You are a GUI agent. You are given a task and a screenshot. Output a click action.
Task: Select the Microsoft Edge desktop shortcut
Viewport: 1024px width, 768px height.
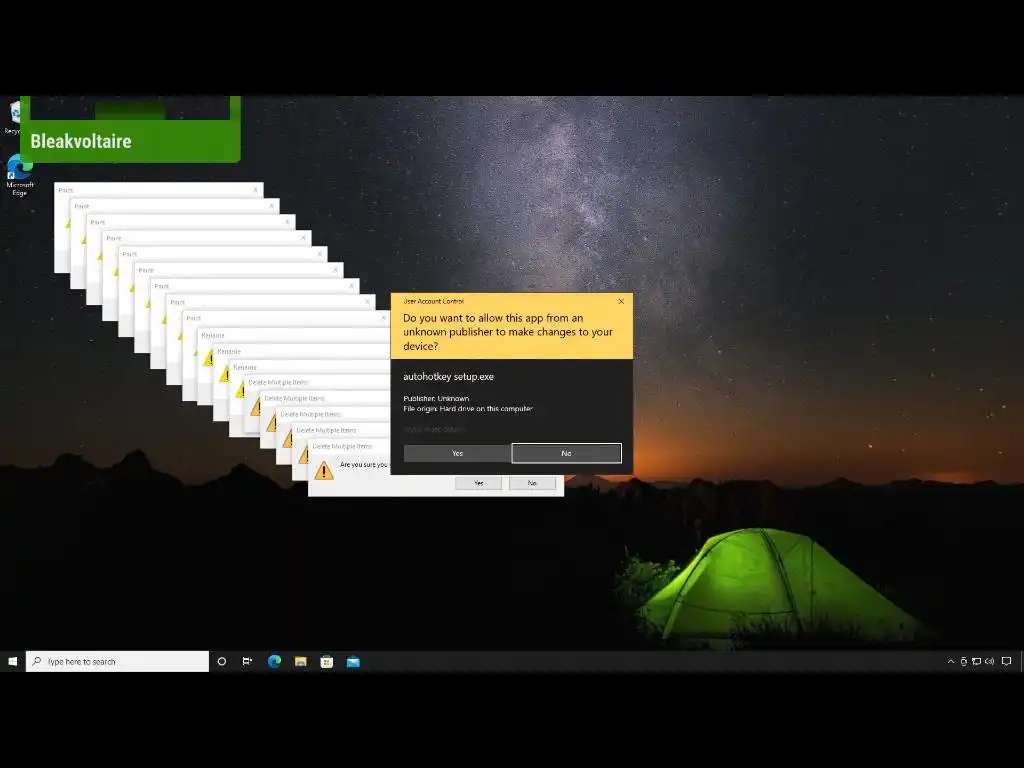coord(20,175)
